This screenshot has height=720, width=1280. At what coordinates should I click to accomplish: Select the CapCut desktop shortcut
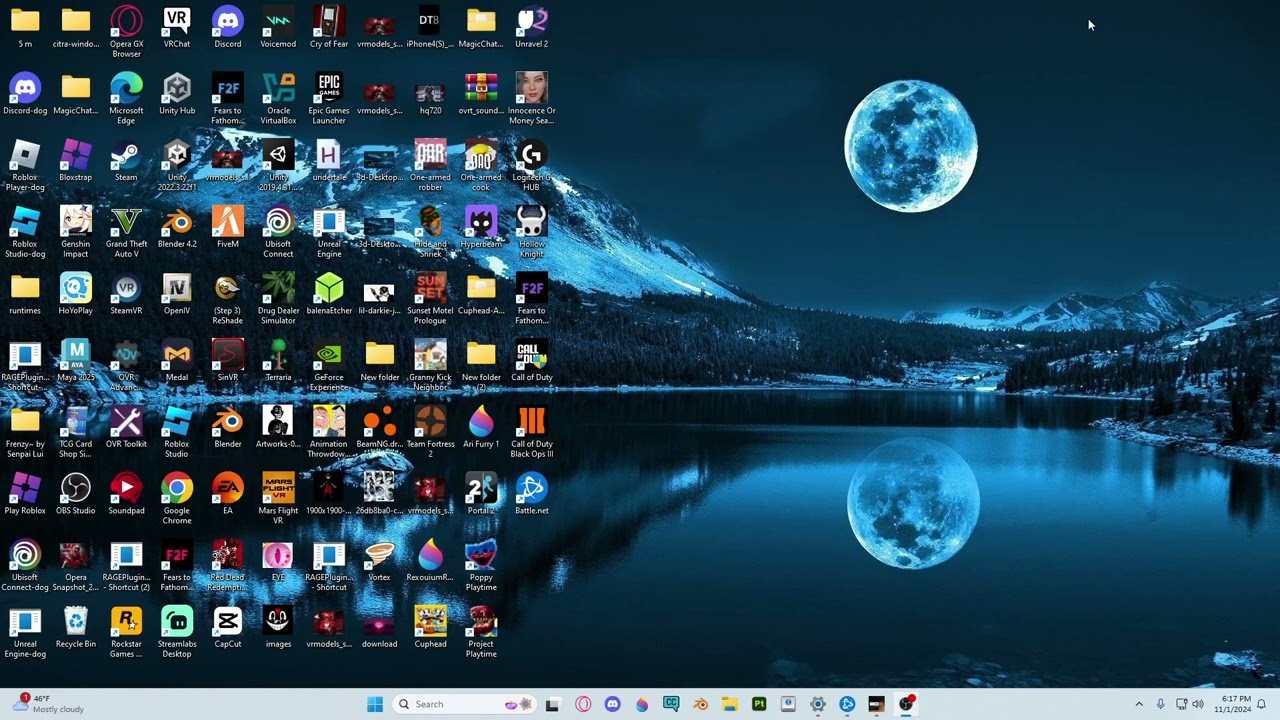click(x=228, y=628)
